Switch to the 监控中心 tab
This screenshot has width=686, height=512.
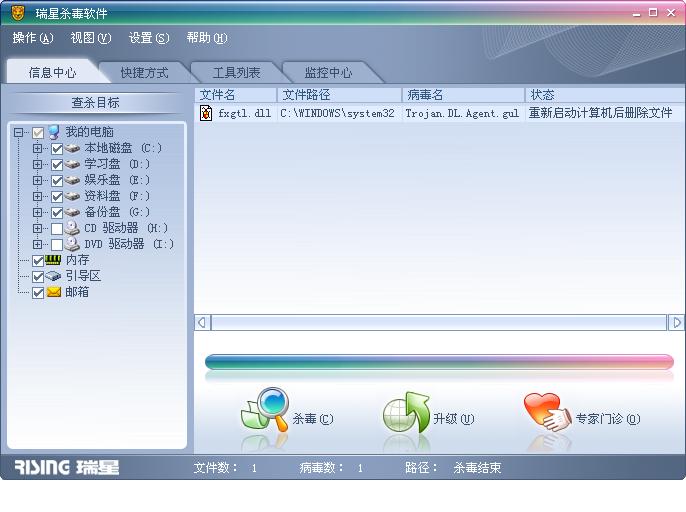click(x=328, y=72)
